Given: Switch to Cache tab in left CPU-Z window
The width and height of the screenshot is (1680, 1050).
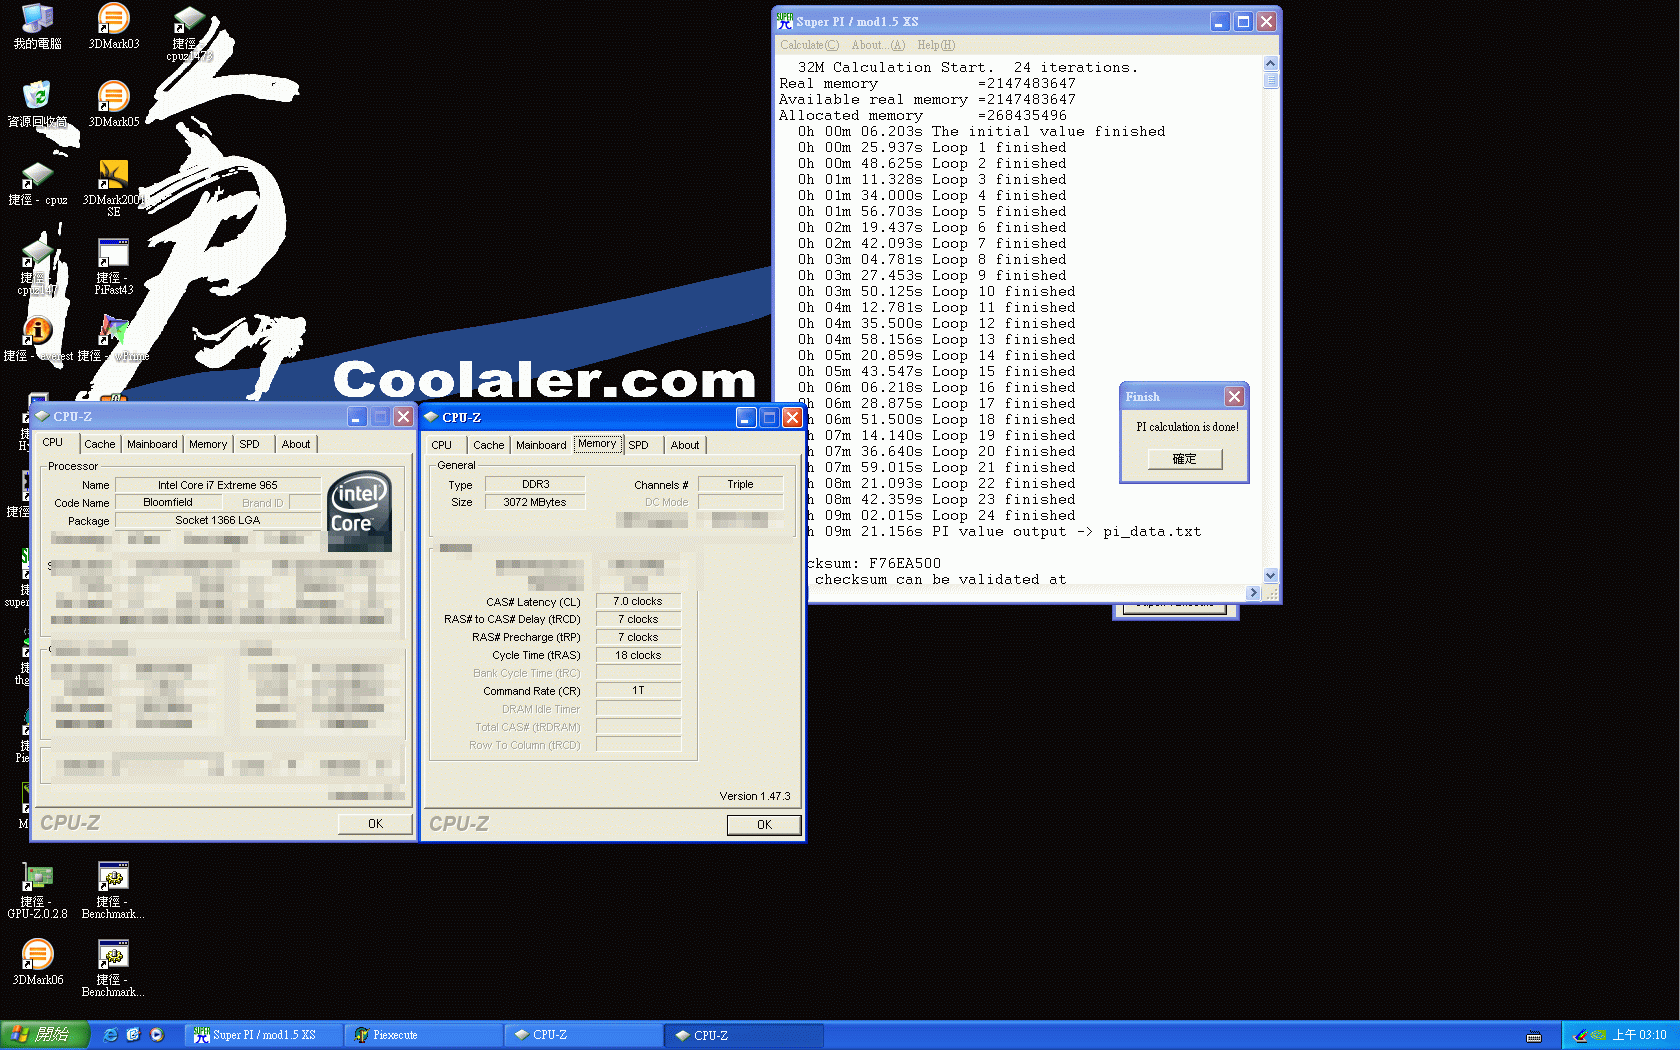Looking at the screenshot, I should [99, 444].
